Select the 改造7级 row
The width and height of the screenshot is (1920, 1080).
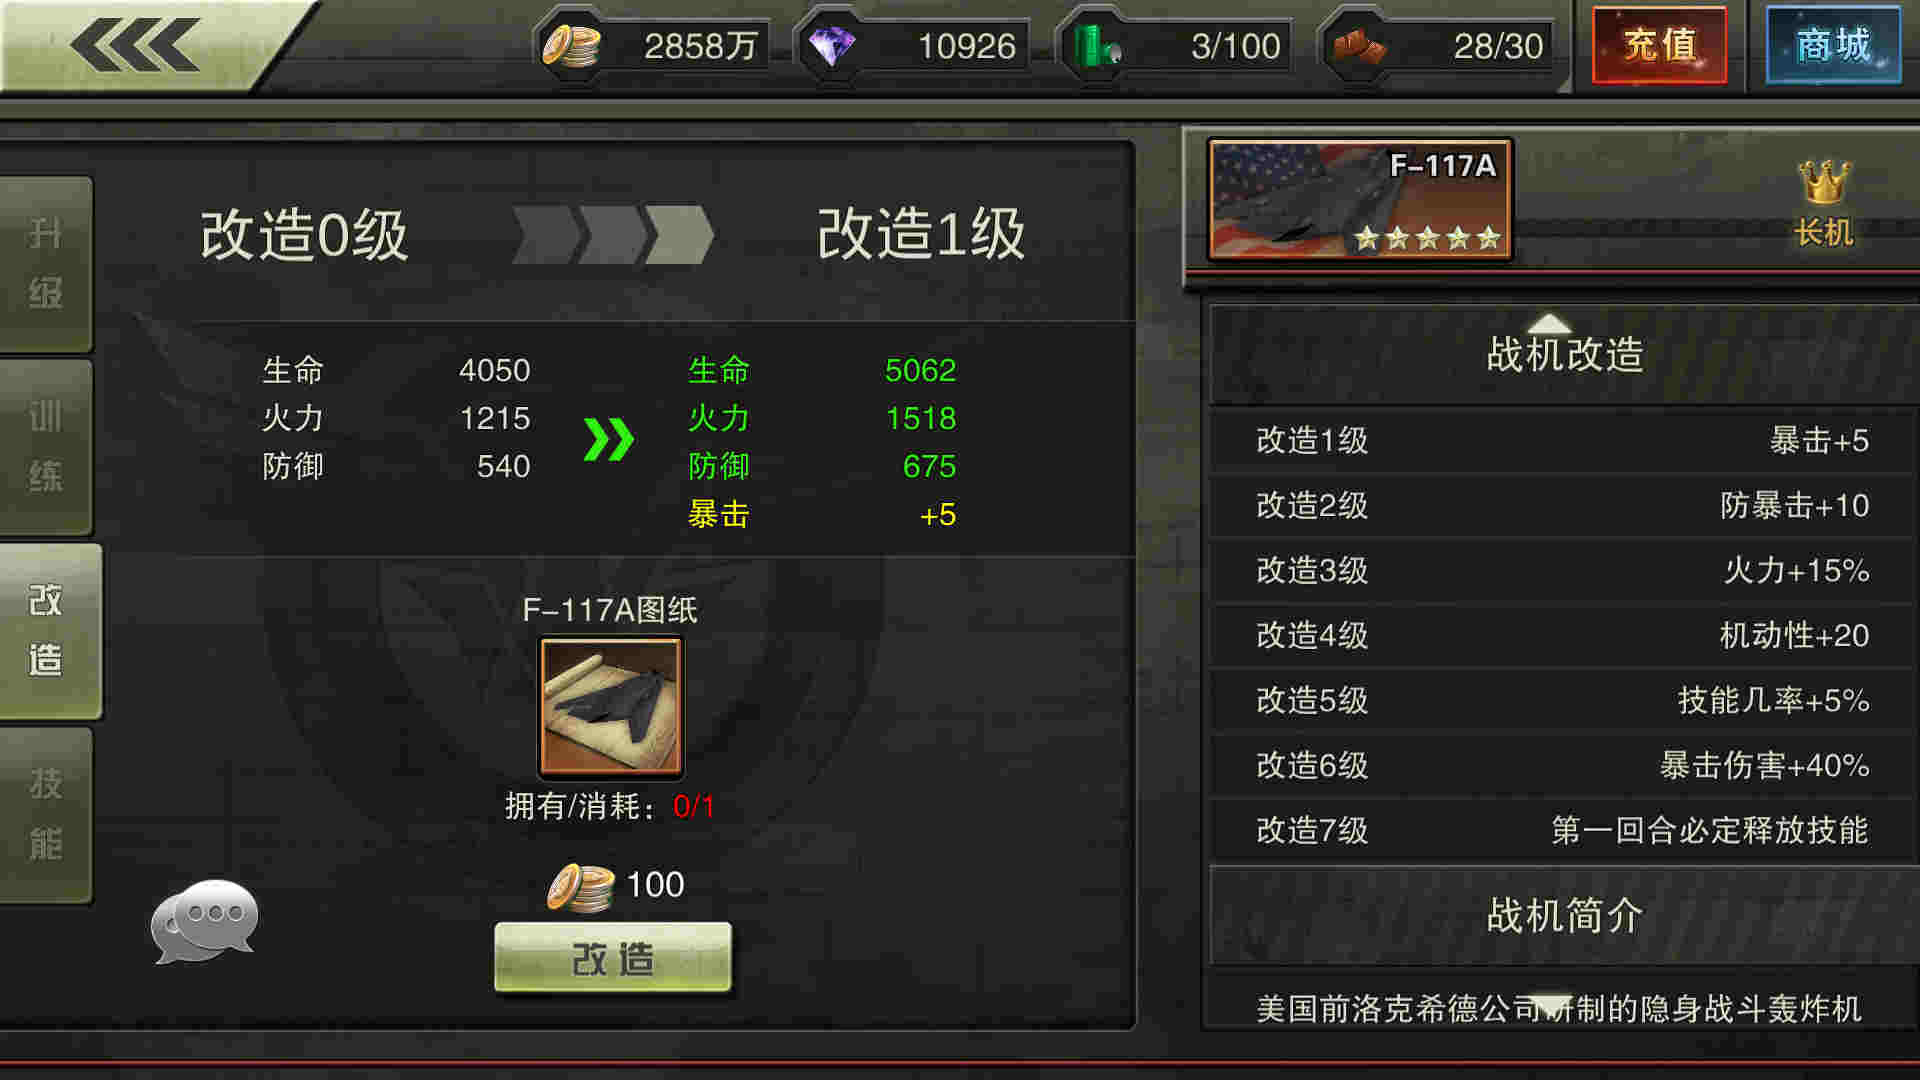(x=1563, y=830)
